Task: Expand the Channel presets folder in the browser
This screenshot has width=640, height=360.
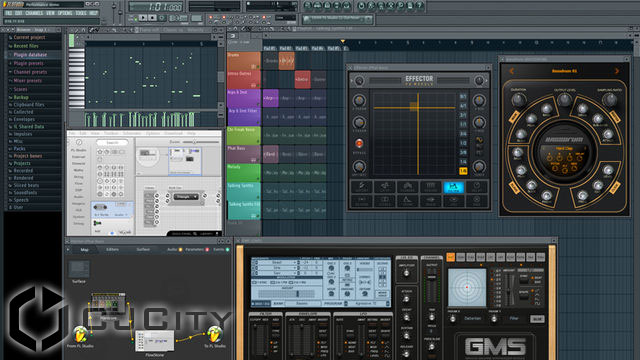Action: pos(30,72)
